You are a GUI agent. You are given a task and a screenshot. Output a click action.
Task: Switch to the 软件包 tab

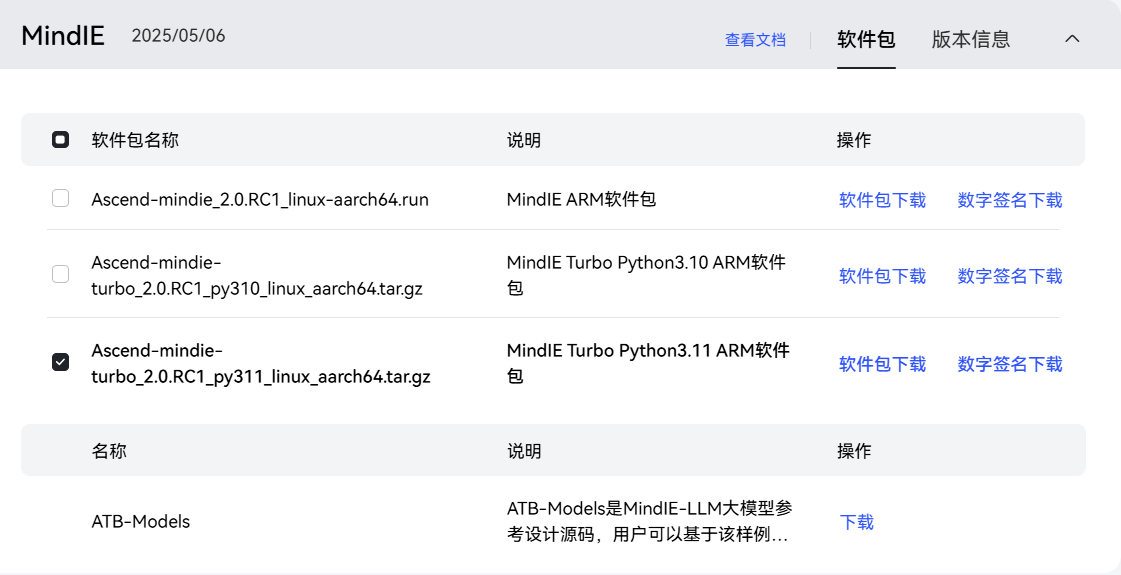866,39
